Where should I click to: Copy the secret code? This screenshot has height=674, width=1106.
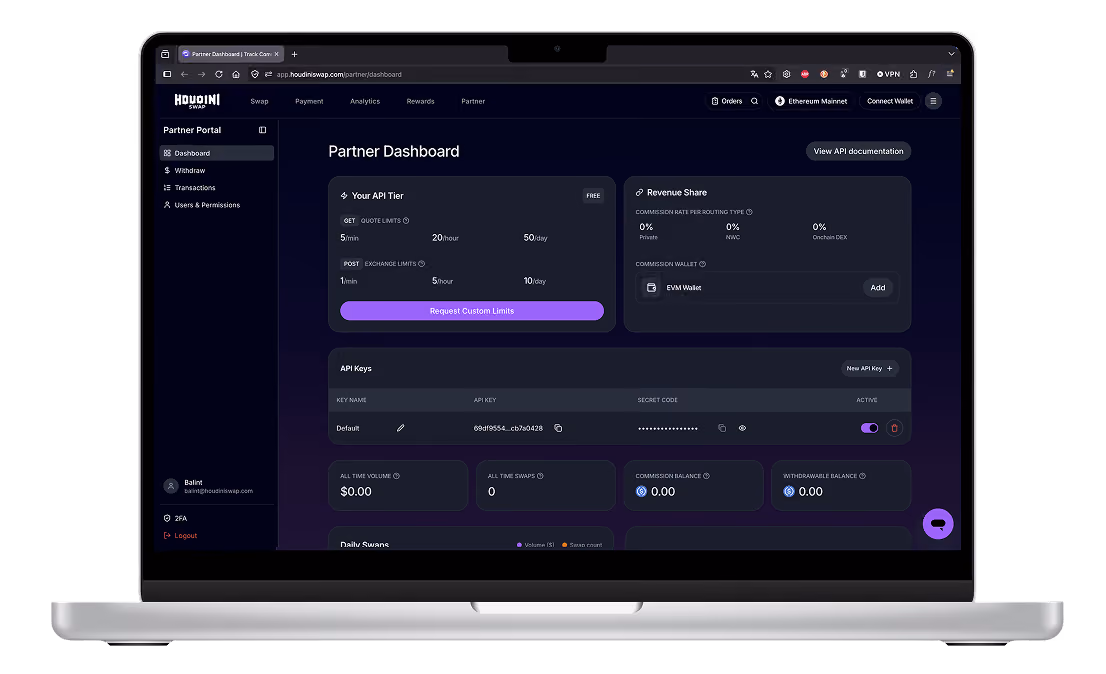point(722,428)
